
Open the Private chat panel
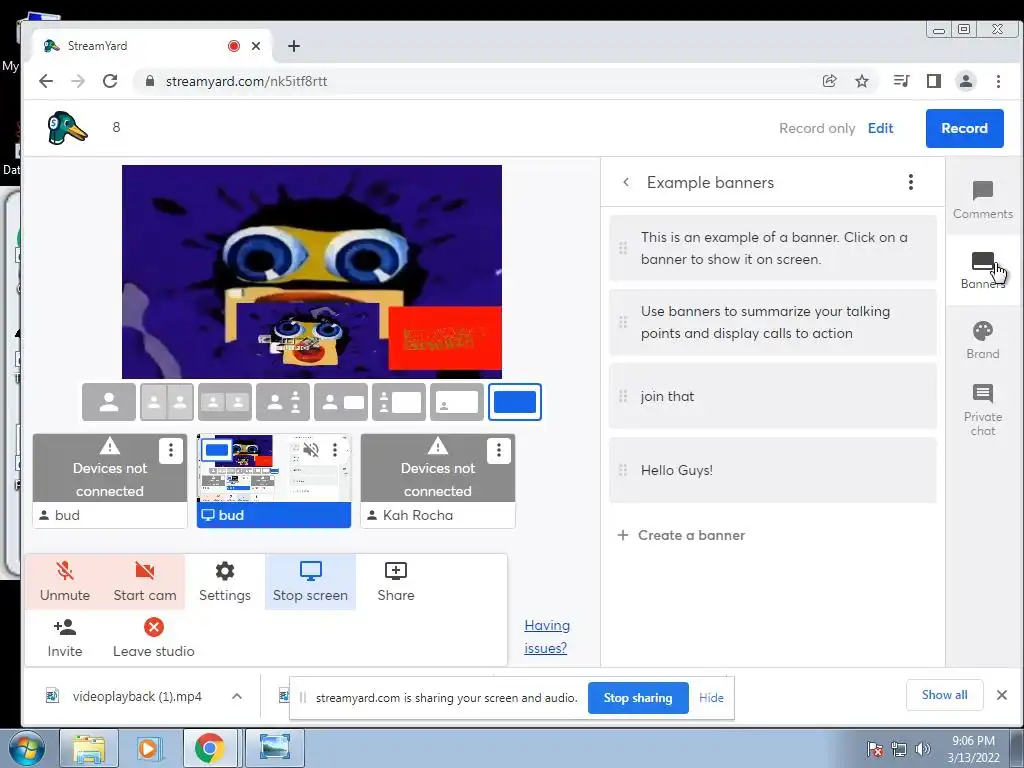point(982,409)
